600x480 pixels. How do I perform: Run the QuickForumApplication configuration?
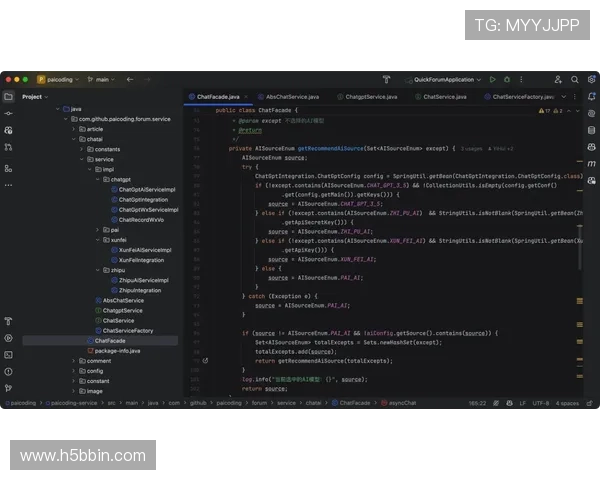[492, 79]
